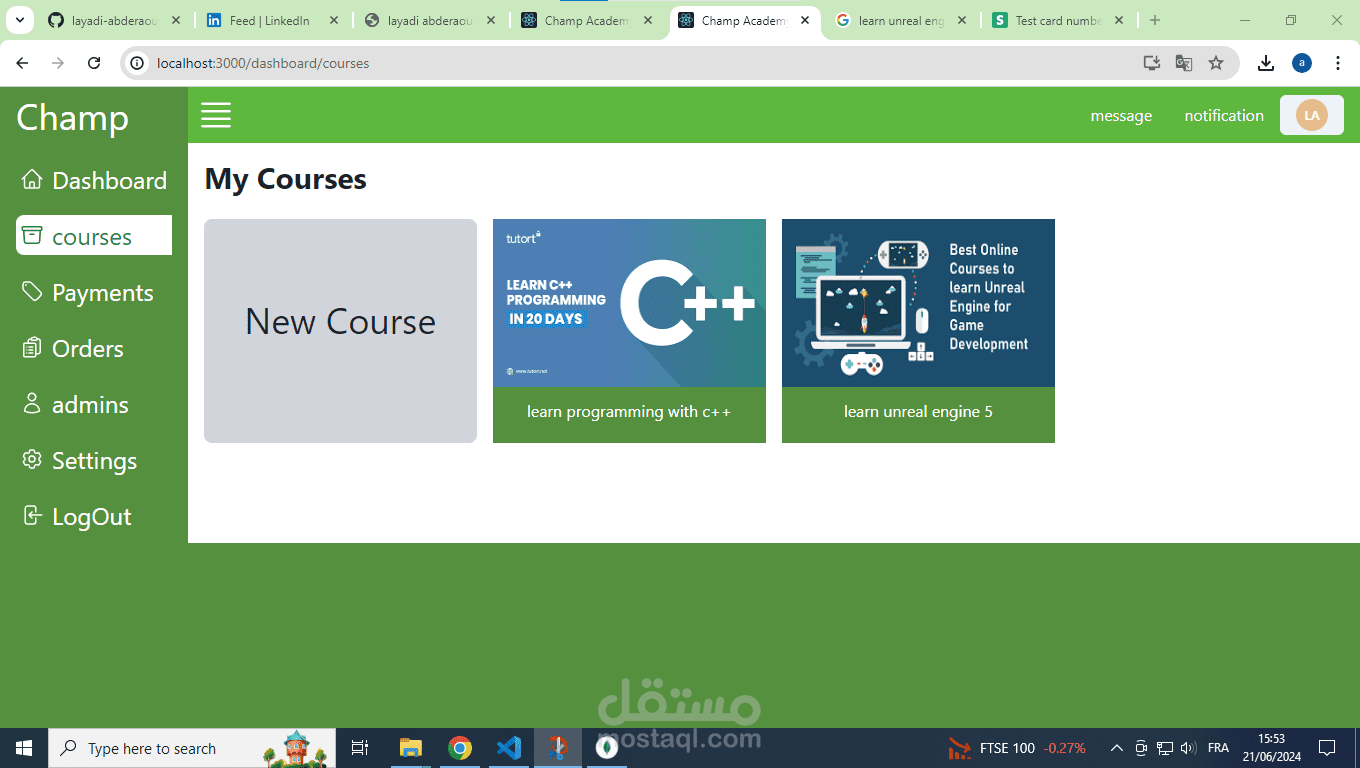
Task: Open Chrome three-dot menu
Action: (1338, 63)
